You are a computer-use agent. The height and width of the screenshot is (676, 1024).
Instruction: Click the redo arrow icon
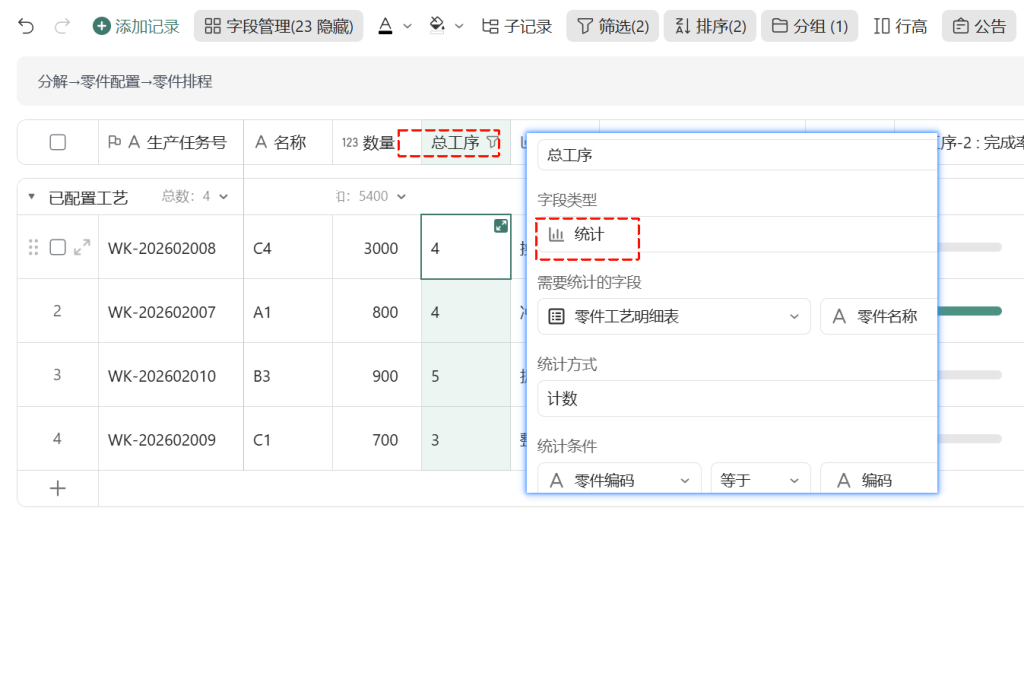click(x=62, y=26)
